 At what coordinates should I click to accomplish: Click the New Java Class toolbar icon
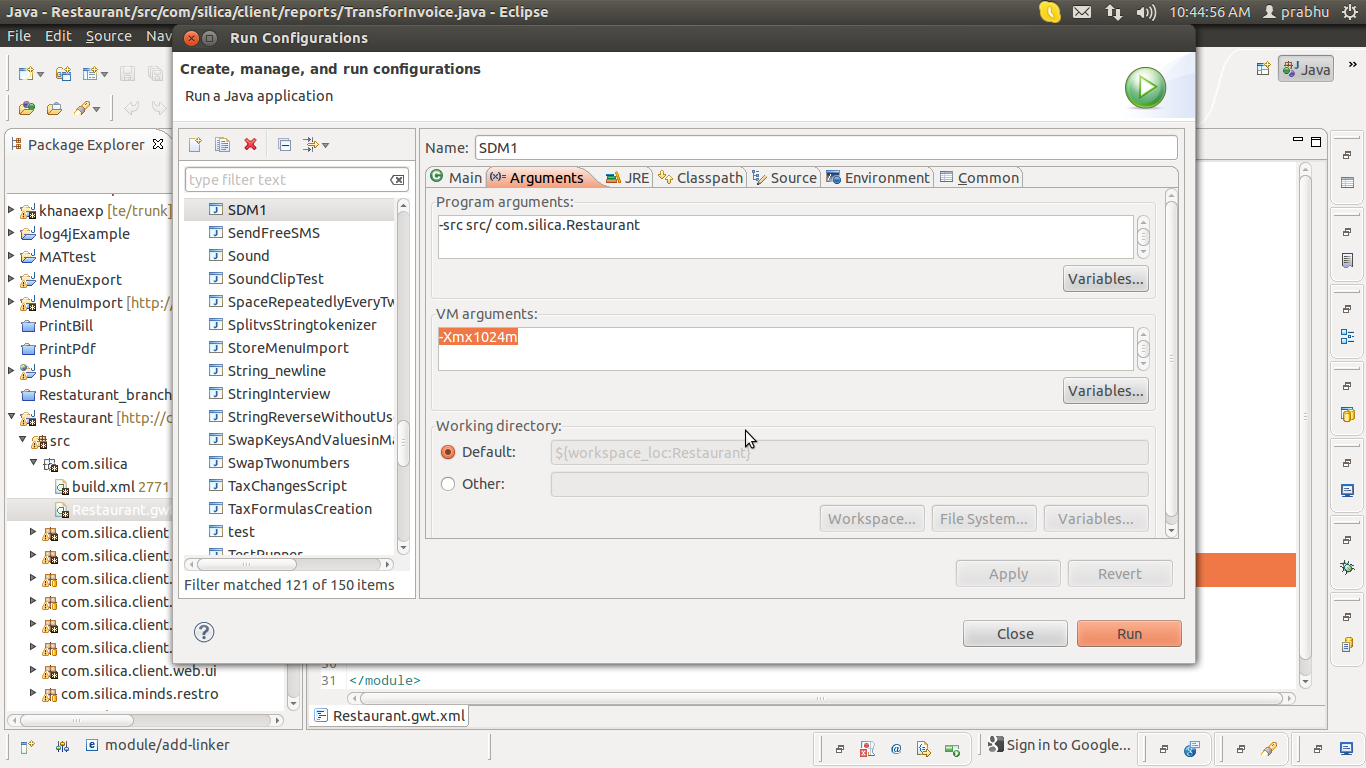click(x=91, y=73)
